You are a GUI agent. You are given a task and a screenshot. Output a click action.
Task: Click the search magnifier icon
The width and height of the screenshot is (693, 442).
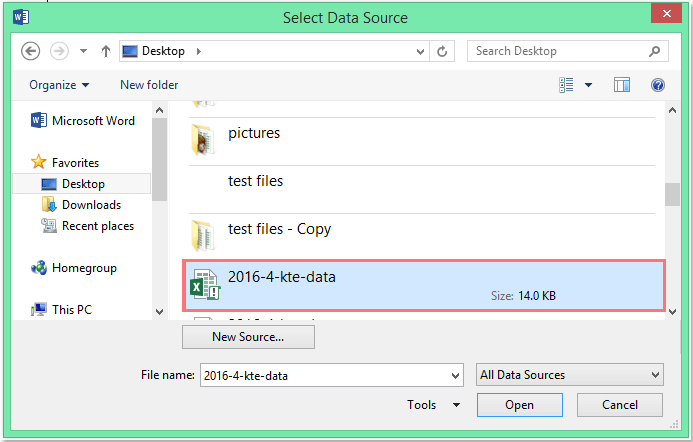[x=655, y=51]
